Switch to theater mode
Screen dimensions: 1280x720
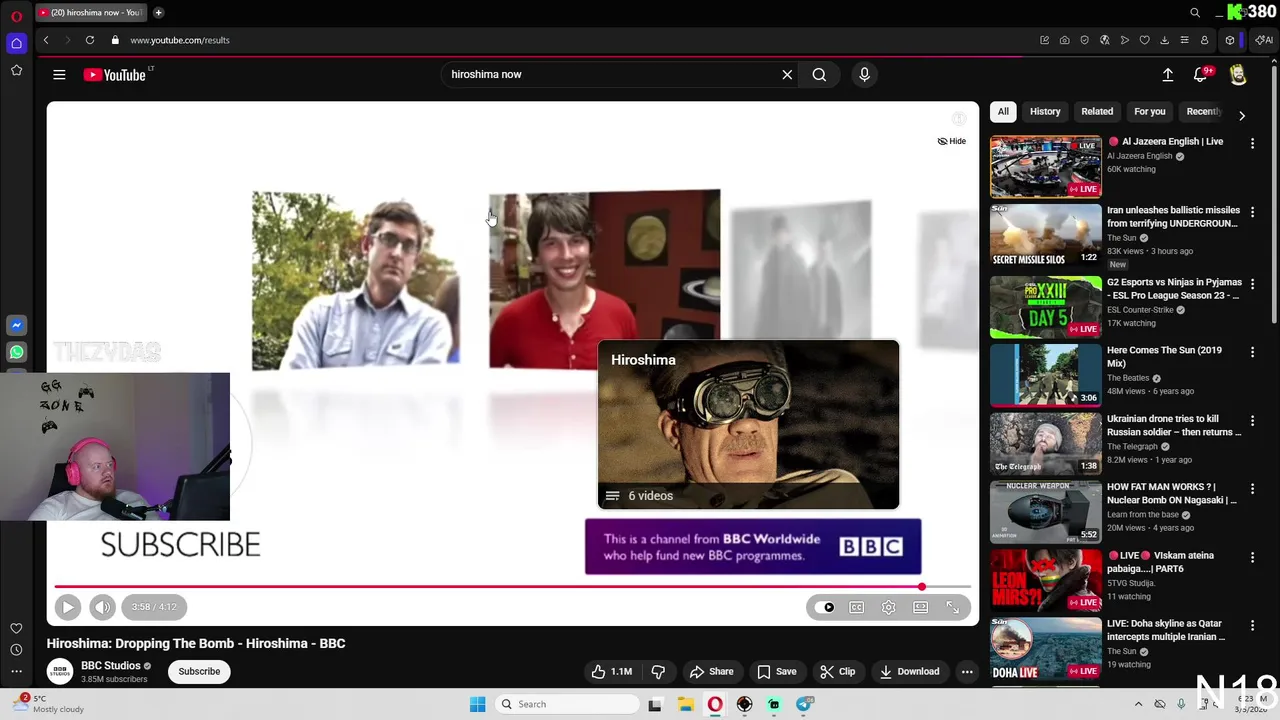point(921,607)
